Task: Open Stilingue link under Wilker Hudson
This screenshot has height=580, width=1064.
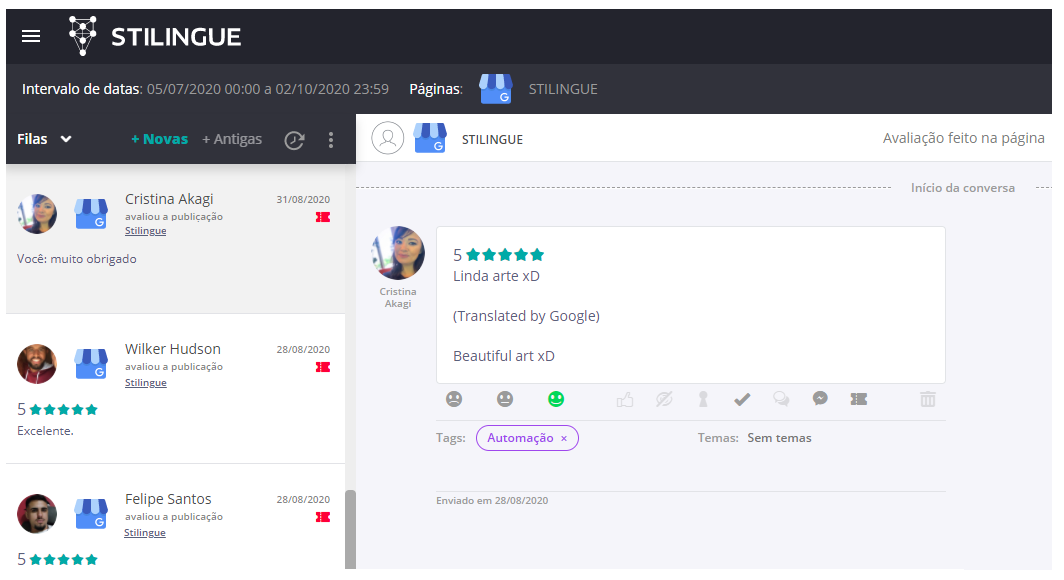Action: 145,383
